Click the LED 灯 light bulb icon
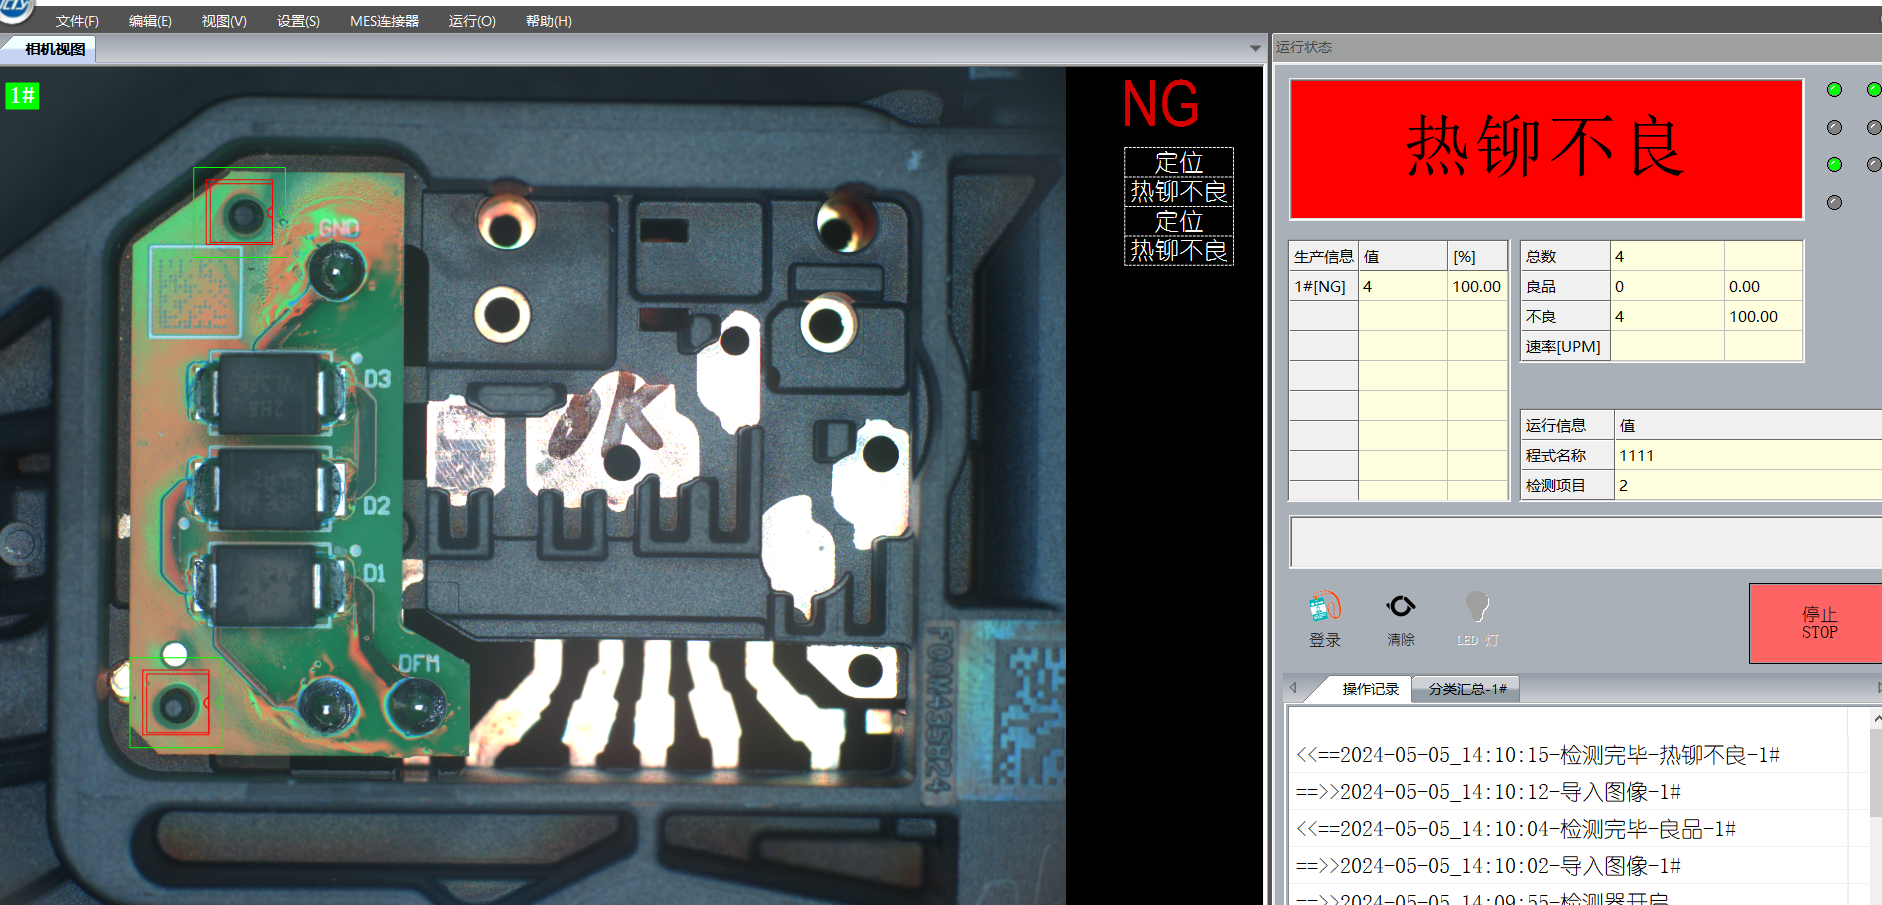The height and width of the screenshot is (905, 1882). pyautogui.click(x=1477, y=606)
